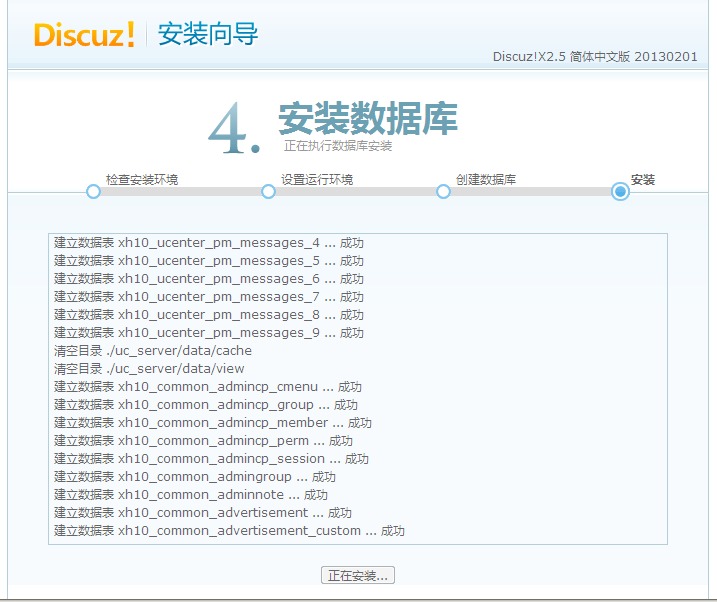This screenshot has width=717, height=602.
Task: Click the 清空目录 ./uc_server/data/cache line
Action: (153, 351)
